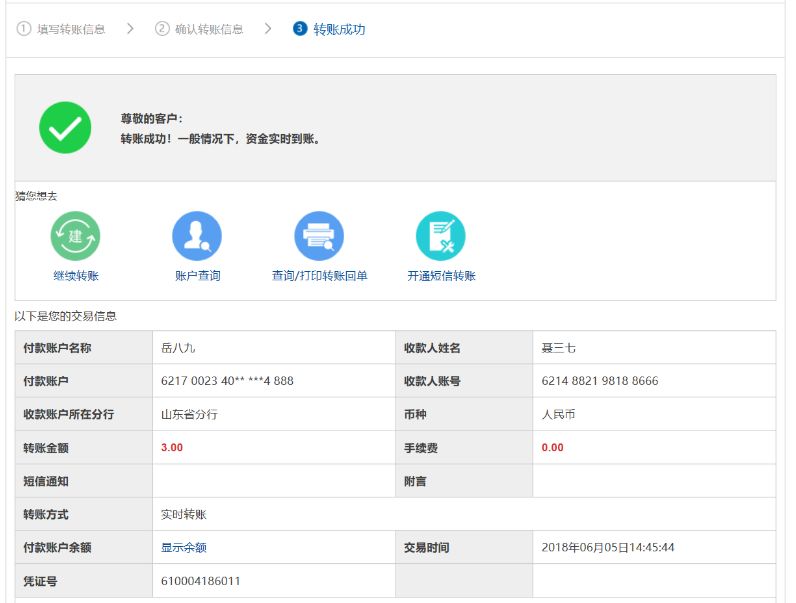Click the 查询/打印转账回单 printer icon
Image resolution: width=796 pixels, height=603 pixels.
[319, 236]
